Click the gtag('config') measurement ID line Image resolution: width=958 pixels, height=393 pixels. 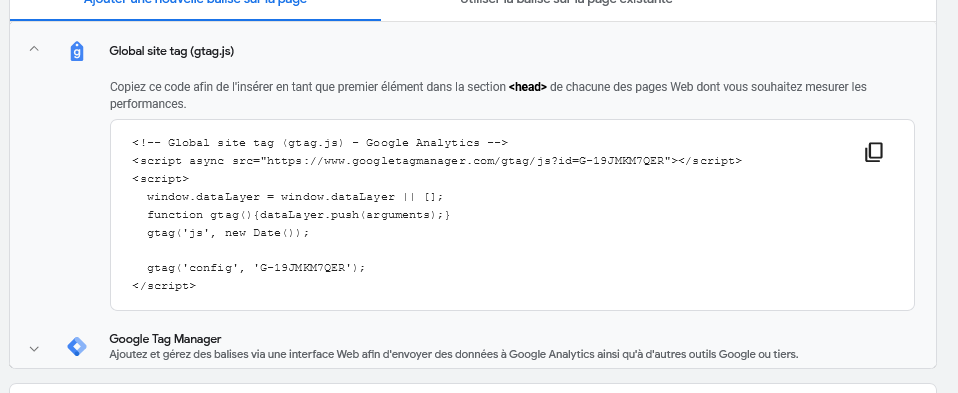tap(256, 268)
